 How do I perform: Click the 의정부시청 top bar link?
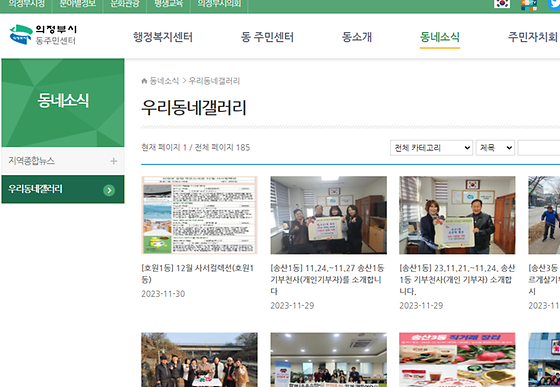coord(26,4)
